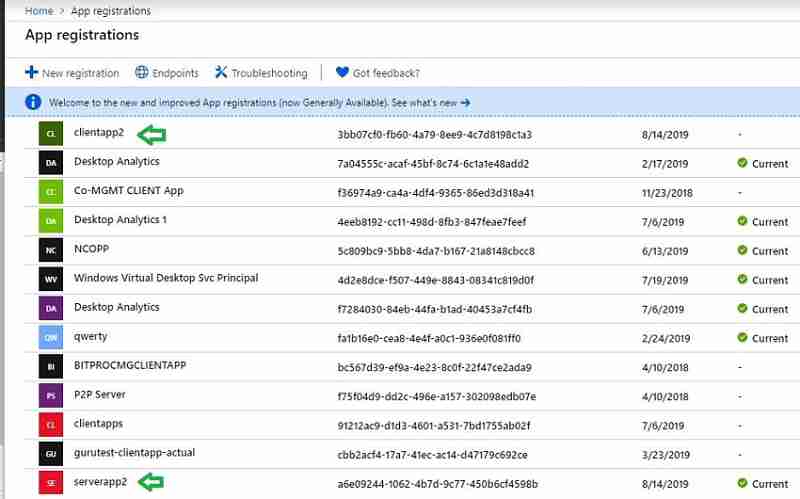Image resolution: width=800 pixels, height=499 pixels.
Task: Click the Windows Virtual Desktop Svc Principal icon
Action: 51,279
